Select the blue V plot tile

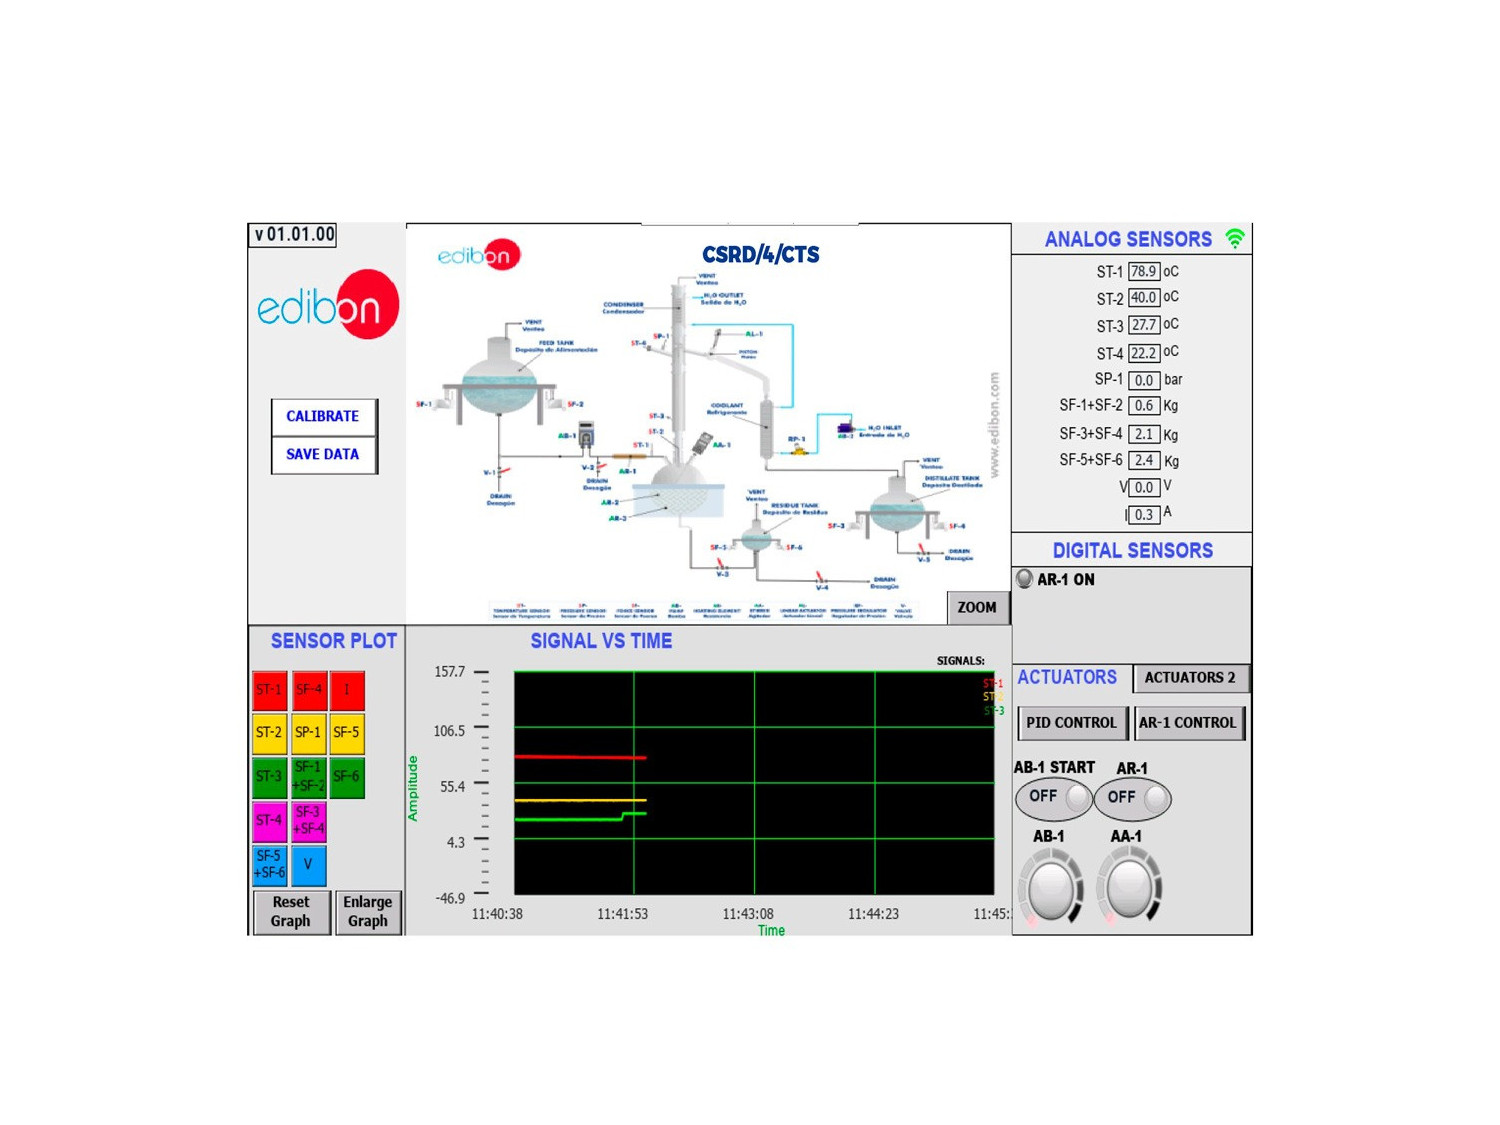[308, 864]
